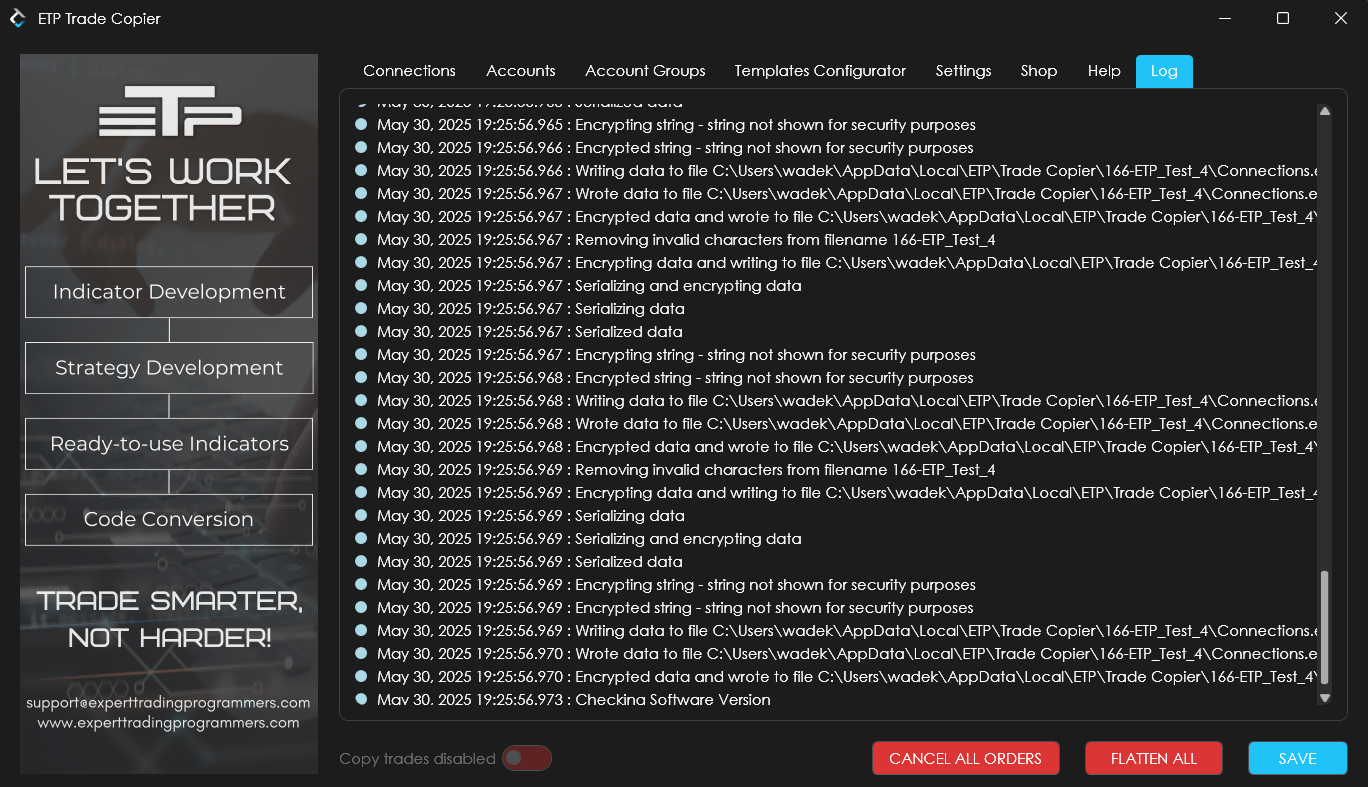Click the support@experttradingprogrammers.com email link
The width and height of the screenshot is (1368, 787).
tap(168, 702)
